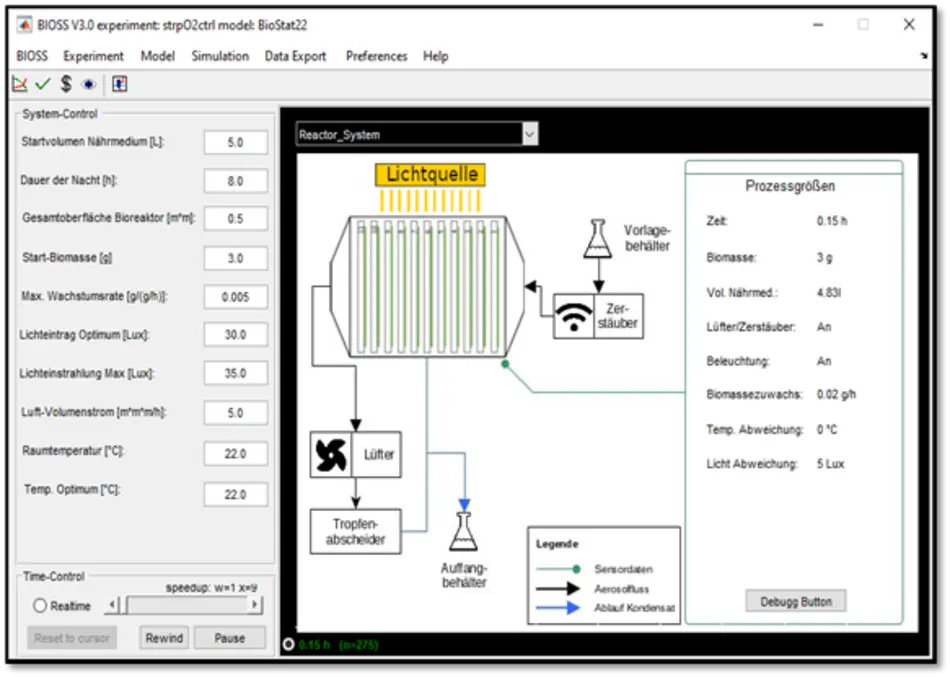Click the eye view toolbar icon
Image resolution: width=950 pixels, height=677 pixels.
point(88,85)
